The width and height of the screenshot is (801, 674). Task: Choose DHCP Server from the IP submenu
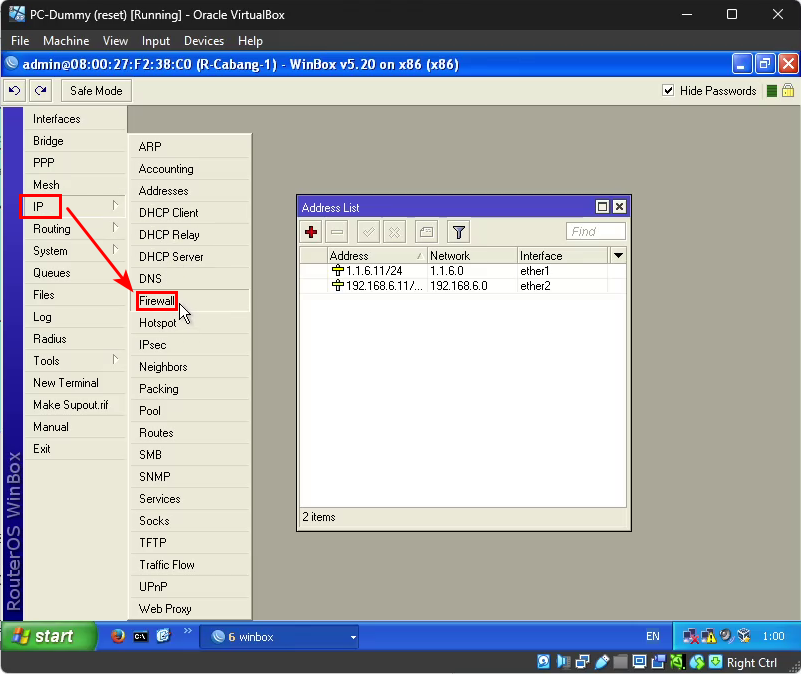tap(190, 257)
